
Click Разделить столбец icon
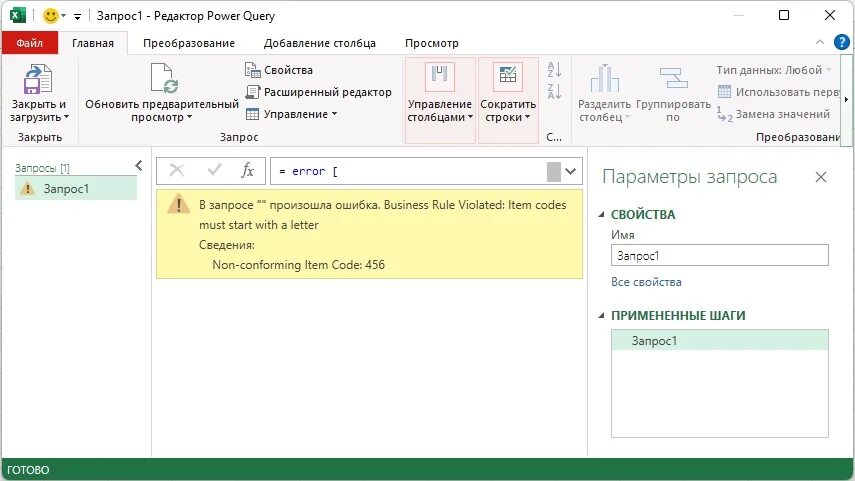(x=604, y=78)
